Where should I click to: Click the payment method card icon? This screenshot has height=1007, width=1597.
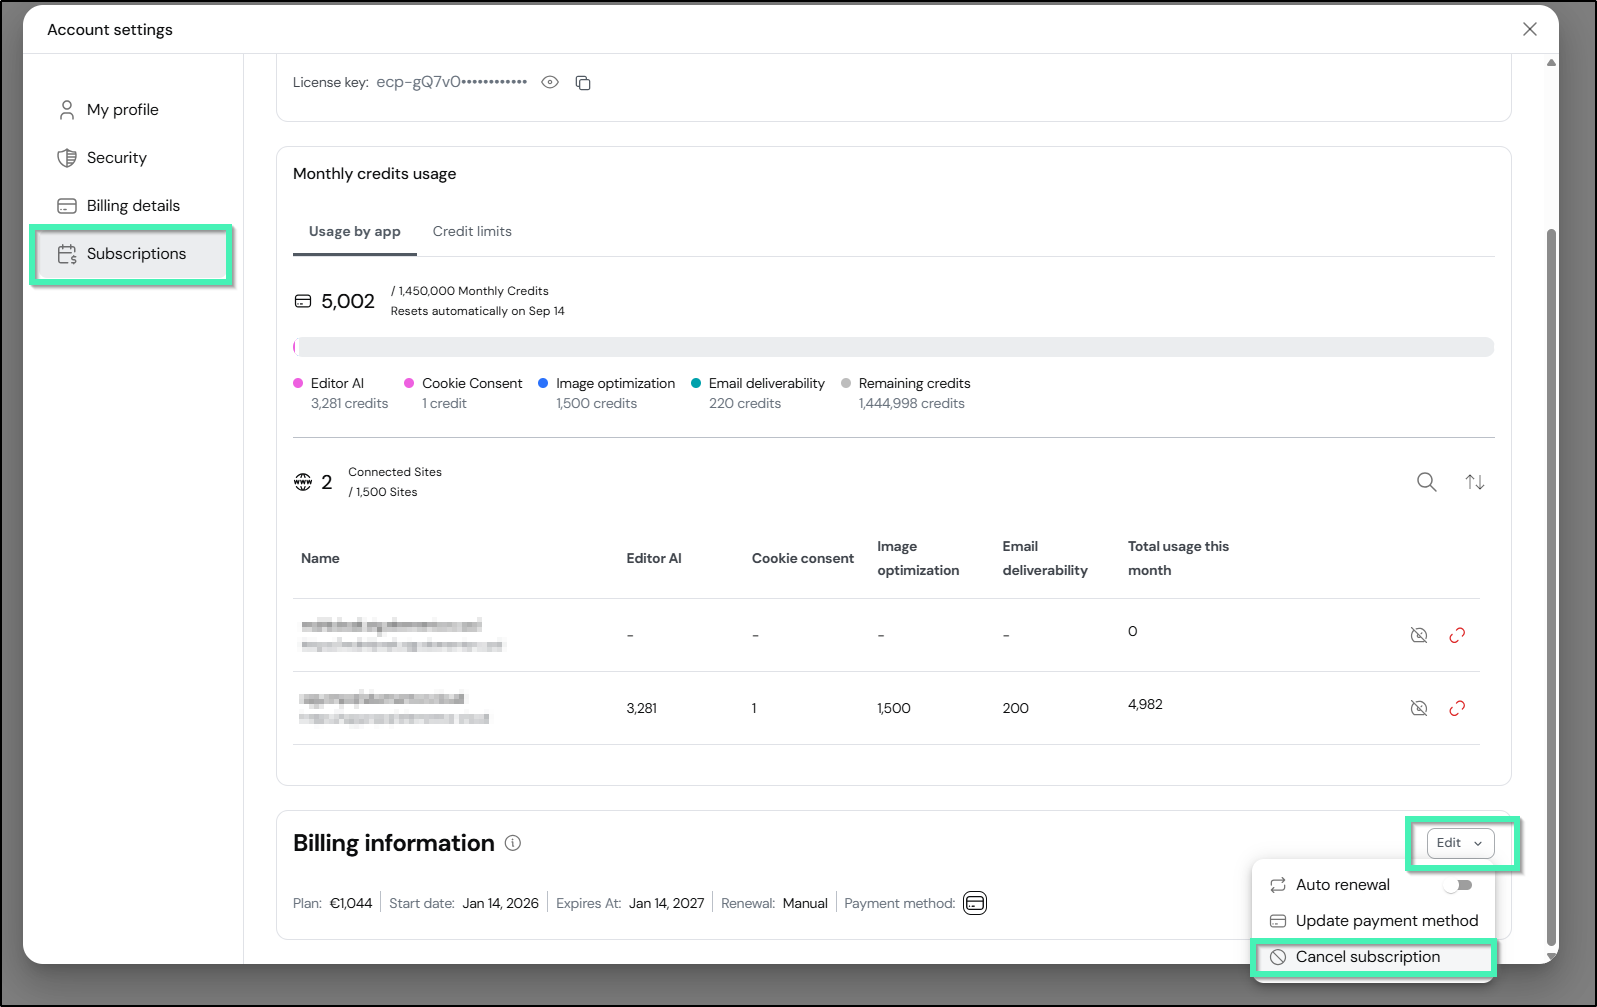[x=975, y=903]
